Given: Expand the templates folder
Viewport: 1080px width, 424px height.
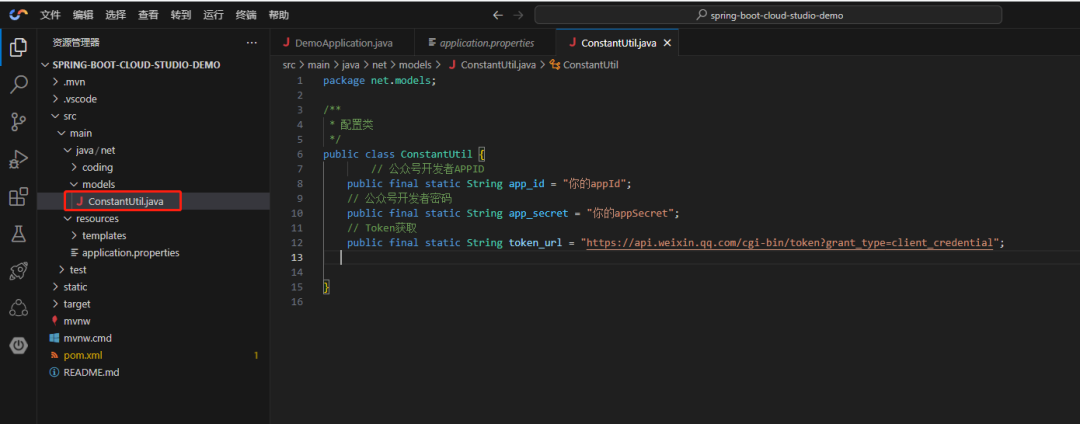Looking at the screenshot, I should (x=153, y=235).
